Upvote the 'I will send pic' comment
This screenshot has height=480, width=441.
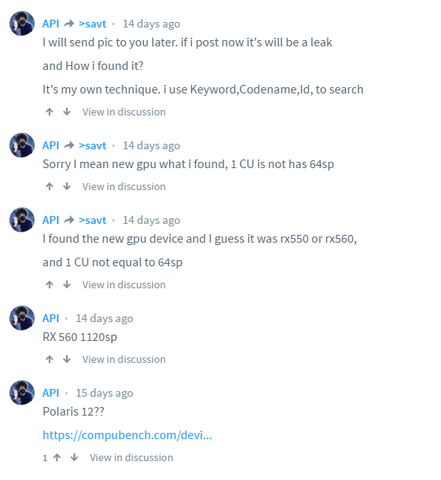[49, 112]
